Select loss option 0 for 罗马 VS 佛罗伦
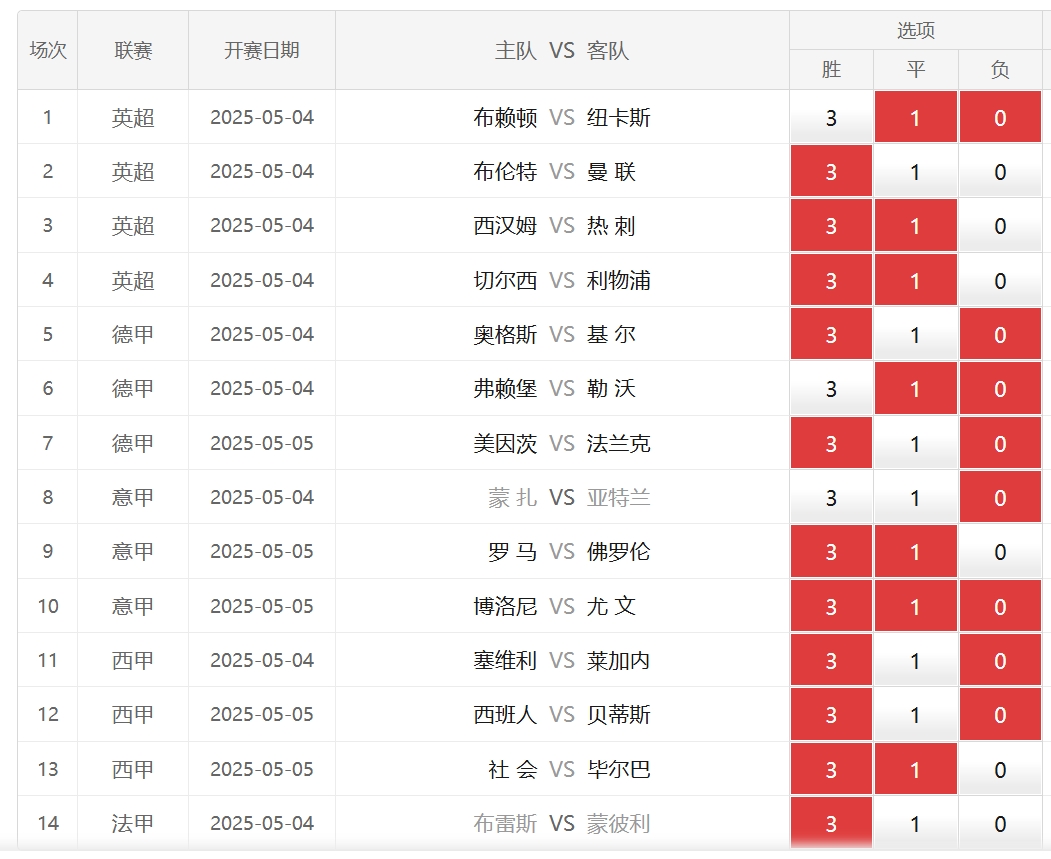The image size is (1051, 859). coord(1000,551)
